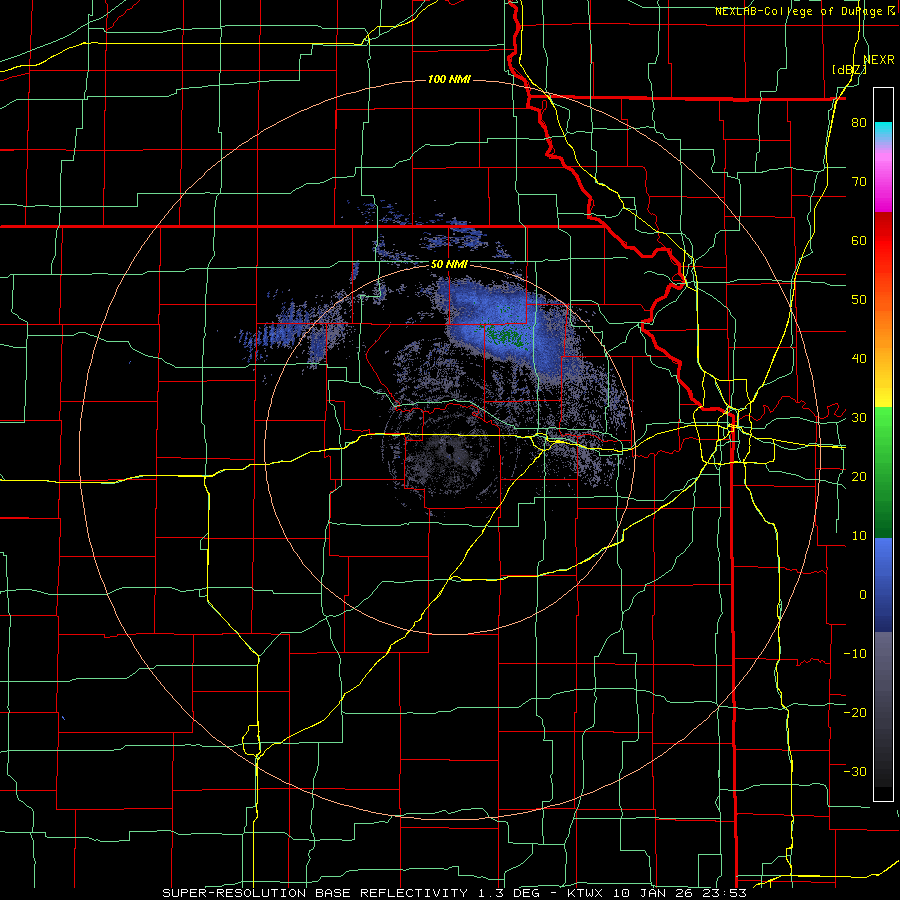Click the 50 dBZ scale value
This screenshot has height=900, width=900.
[859, 300]
